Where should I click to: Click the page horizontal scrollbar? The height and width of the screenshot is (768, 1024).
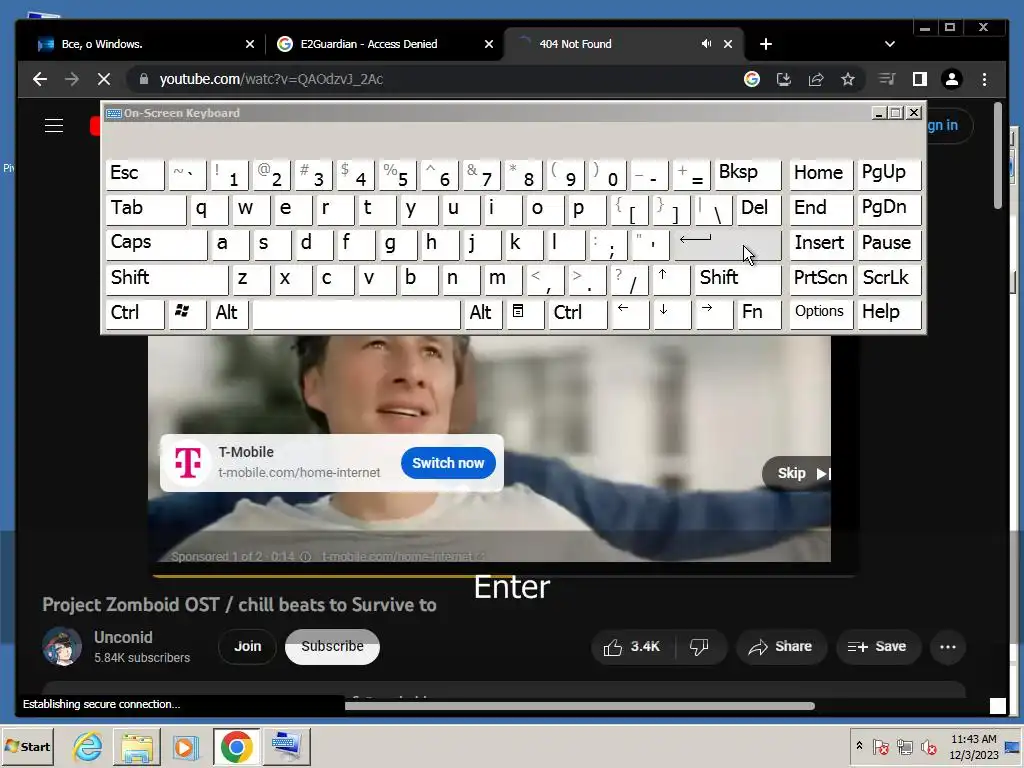(x=579, y=705)
